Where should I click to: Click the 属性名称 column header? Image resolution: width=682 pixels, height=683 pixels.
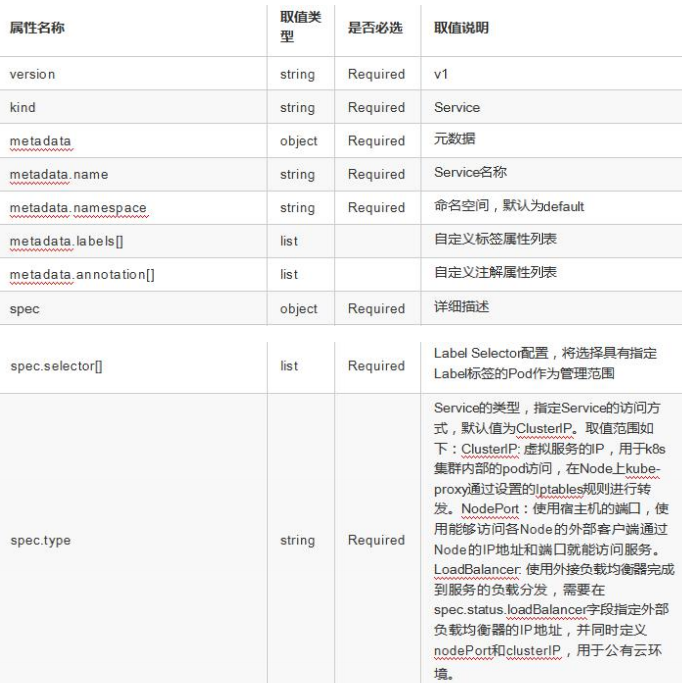coord(38,28)
